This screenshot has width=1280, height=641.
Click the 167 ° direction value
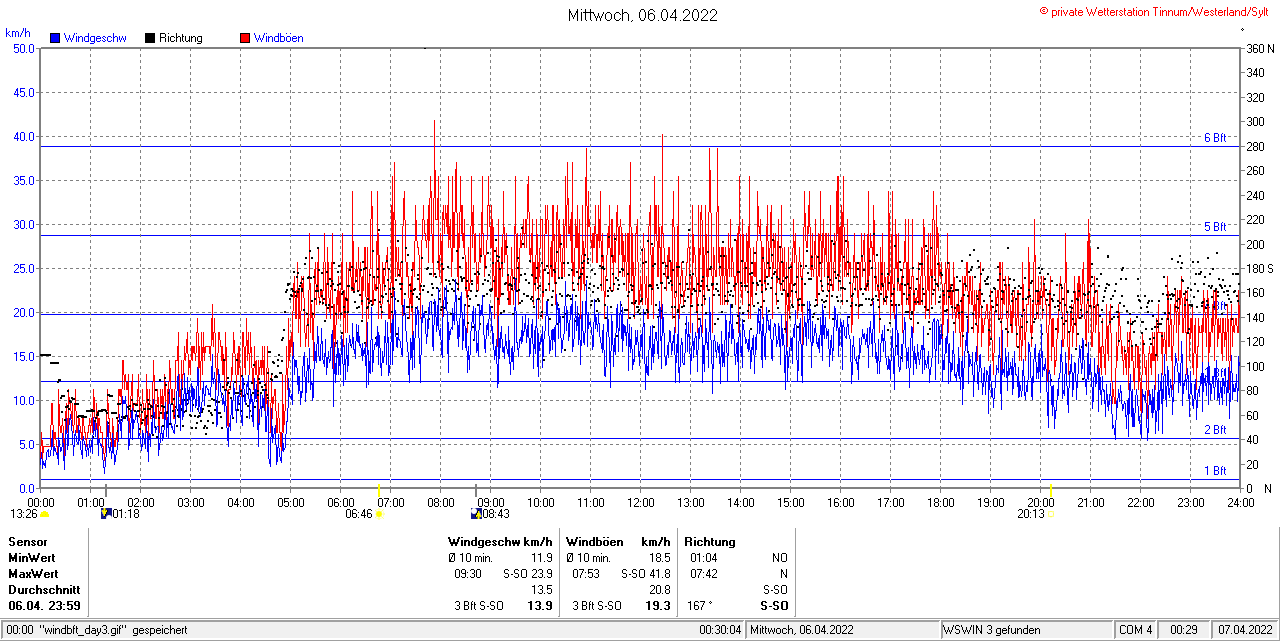pyautogui.click(x=698, y=606)
